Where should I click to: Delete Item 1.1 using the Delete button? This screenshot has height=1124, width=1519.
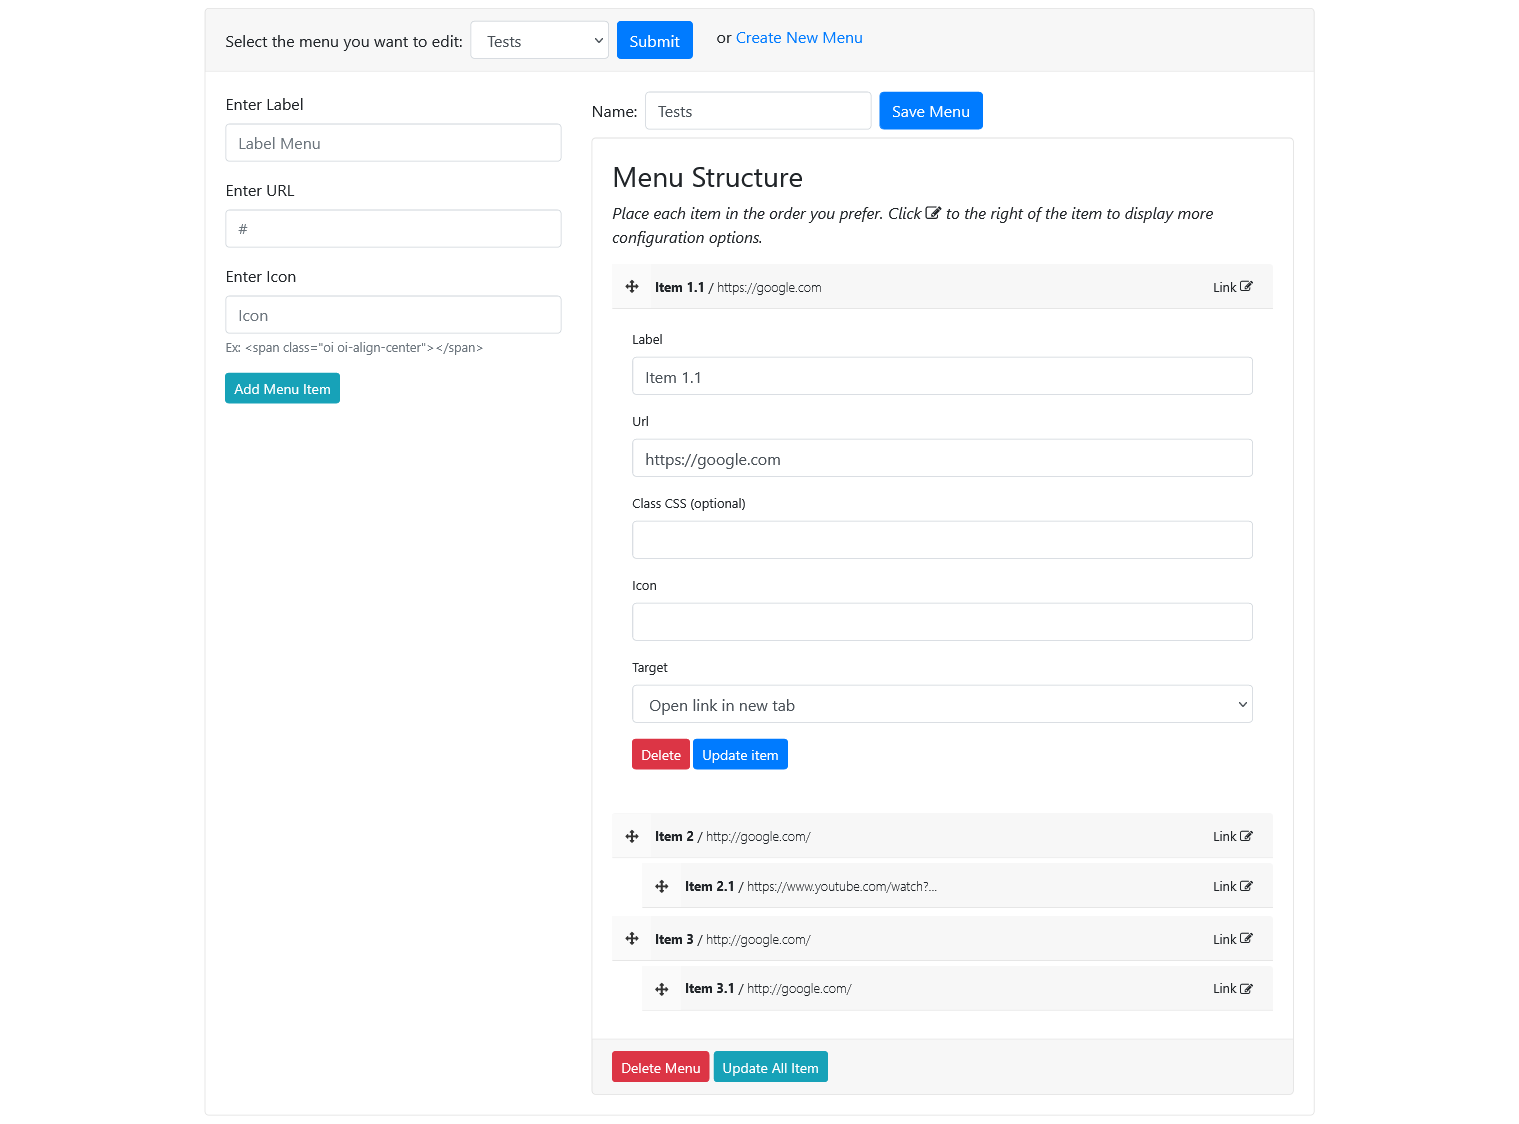click(x=660, y=754)
